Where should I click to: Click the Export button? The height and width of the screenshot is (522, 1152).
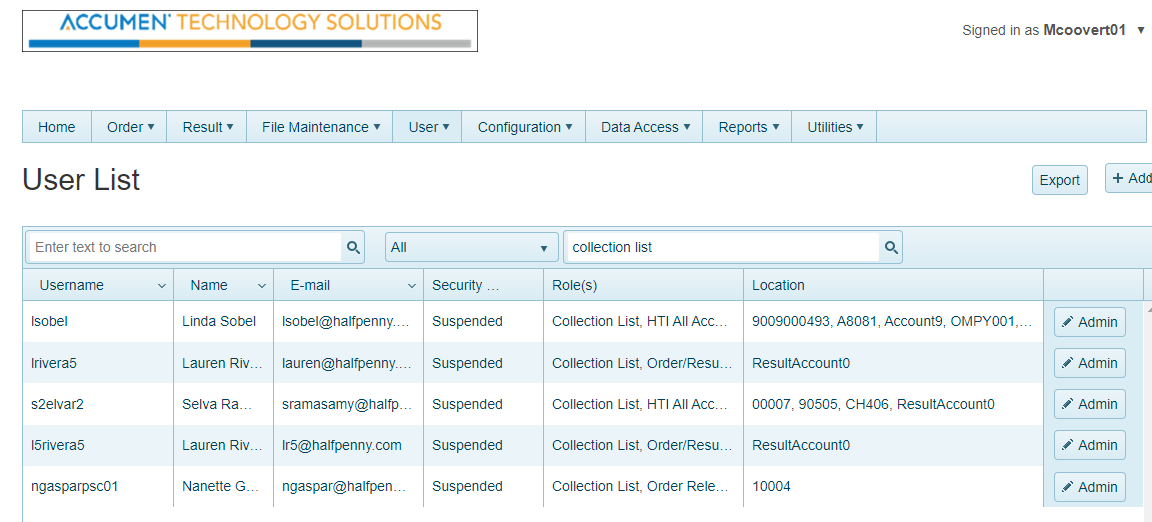click(1059, 180)
